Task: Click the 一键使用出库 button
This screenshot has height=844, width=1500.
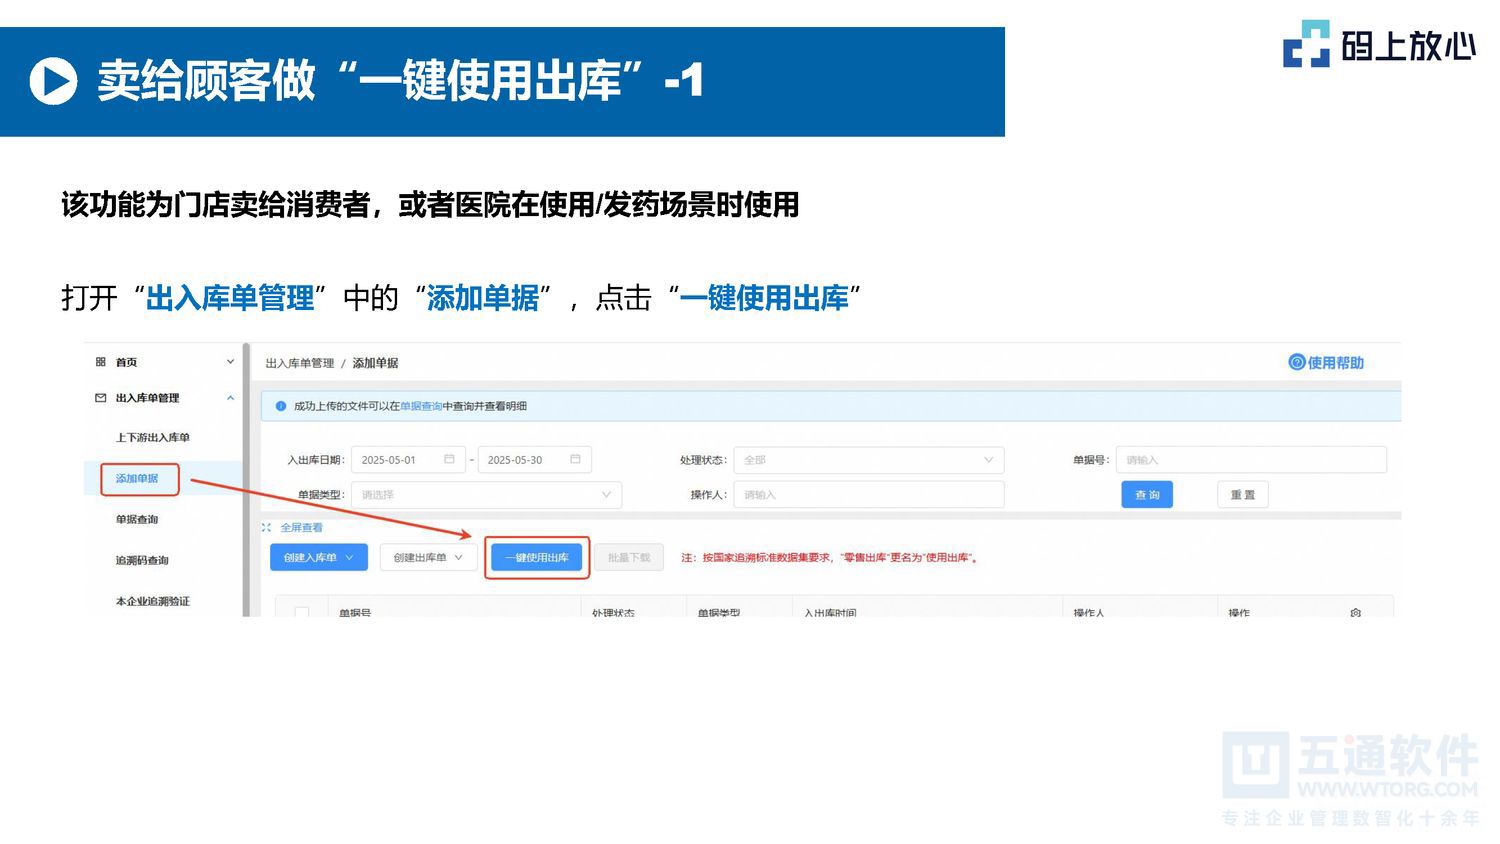Action: tap(537, 557)
